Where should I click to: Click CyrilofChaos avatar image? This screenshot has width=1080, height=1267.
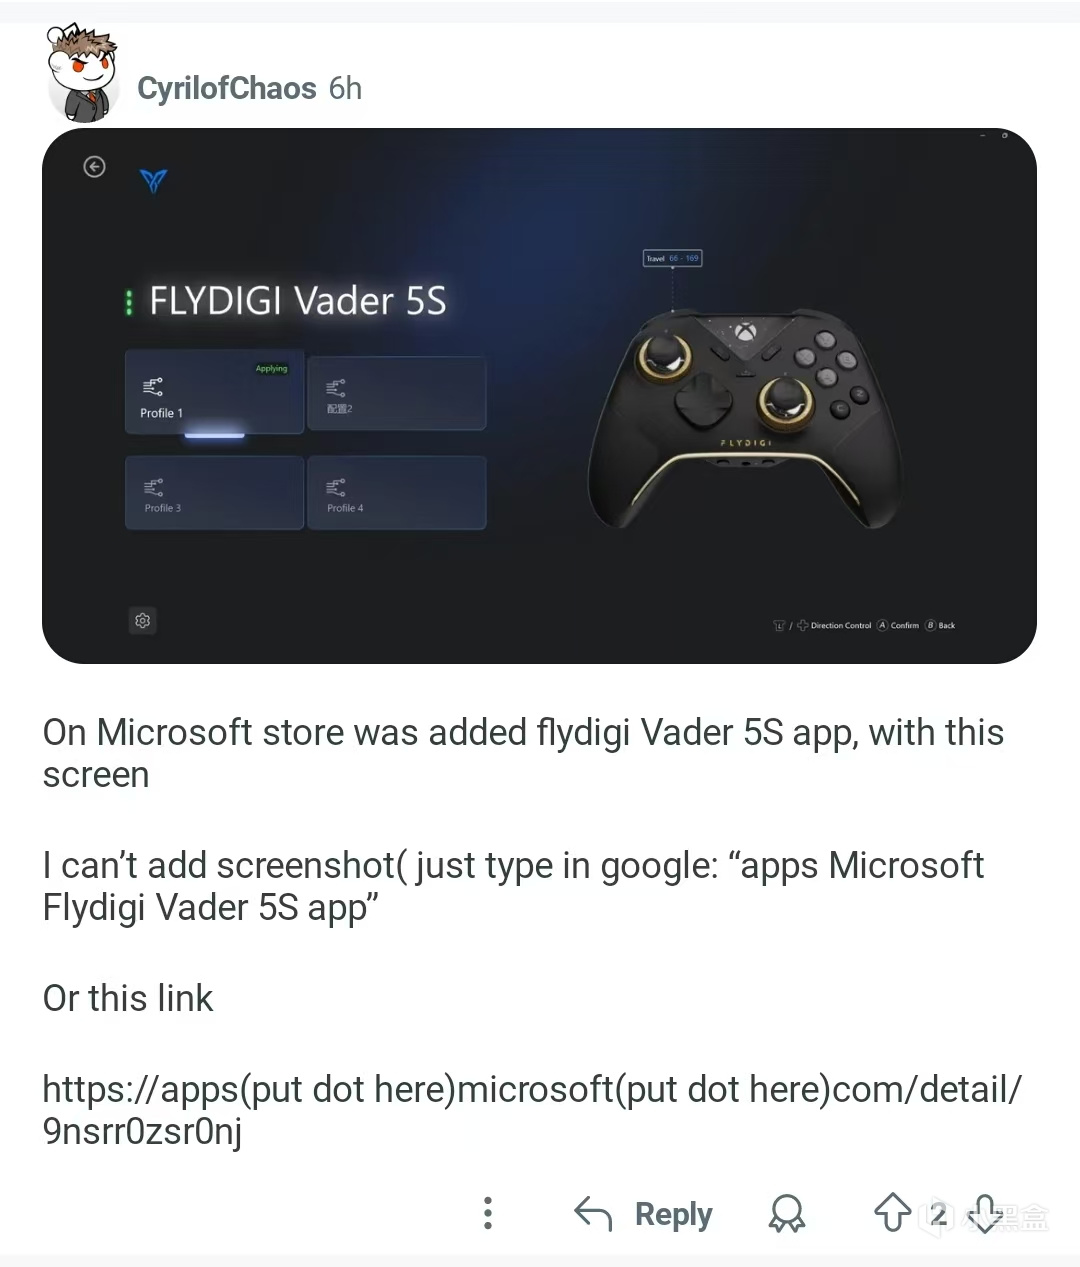point(83,74)
